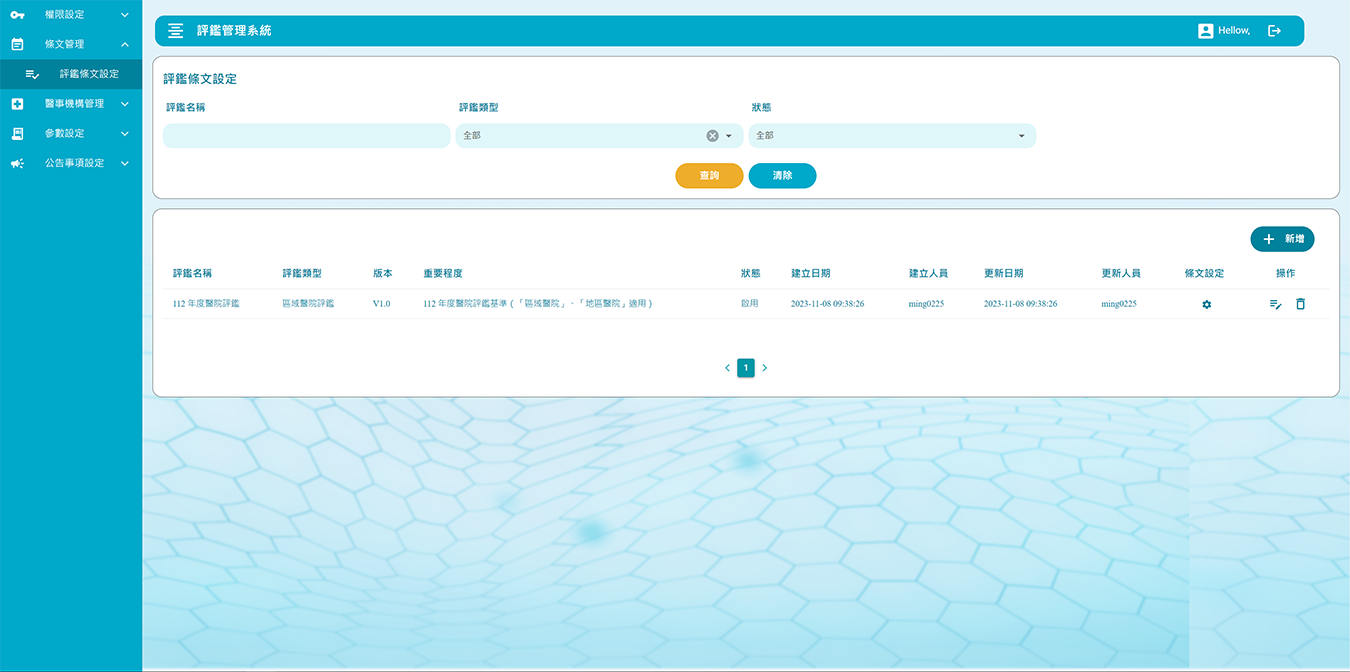Click the 清除 clear button
The width and height of the screenshot is (1350, 672).
[x=782, y=176]
